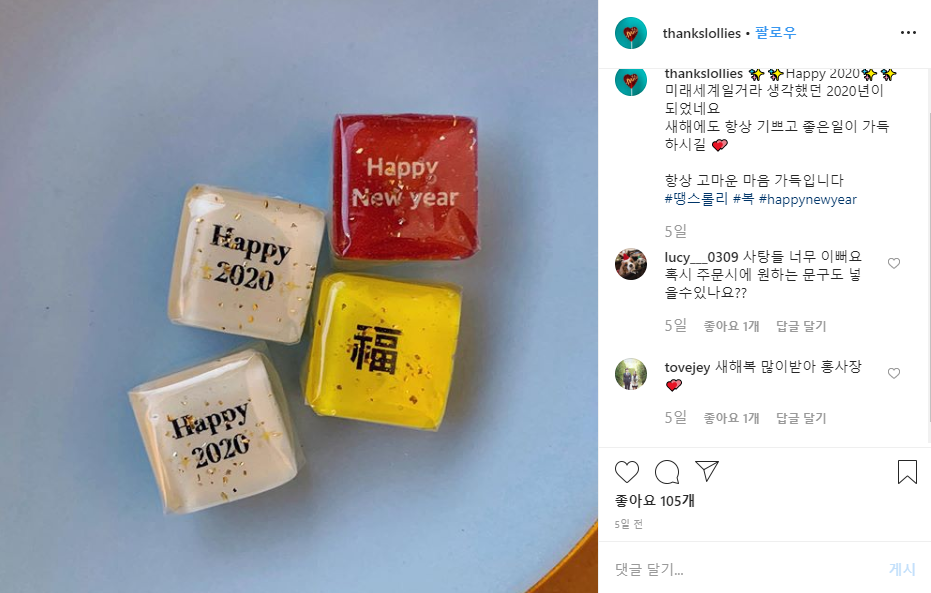Like the post with the heart icon
This screenshot has width=931, height=593.
626,472
